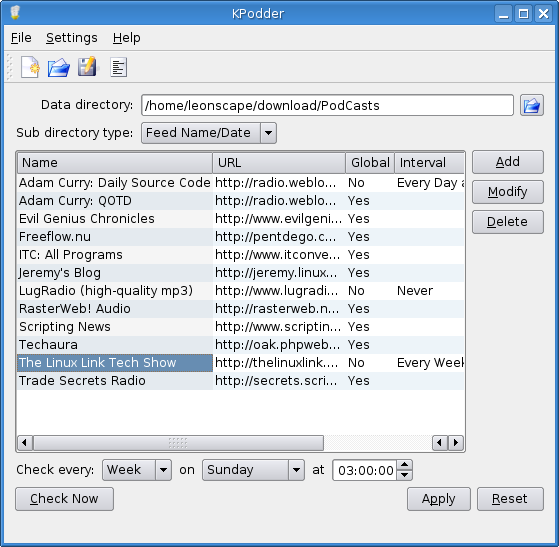The height and width of the screenshot is (547, 559).
Task: Open the File menu
Action: (x=21, y=38)
